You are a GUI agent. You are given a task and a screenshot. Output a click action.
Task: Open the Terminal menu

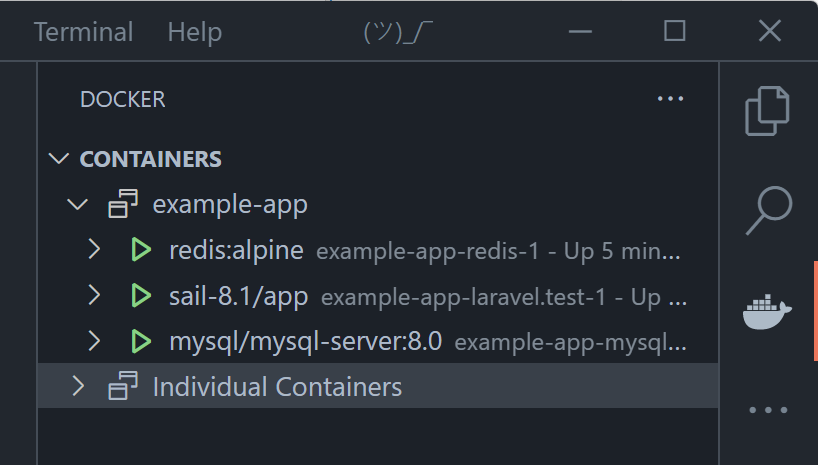(83, 32)
